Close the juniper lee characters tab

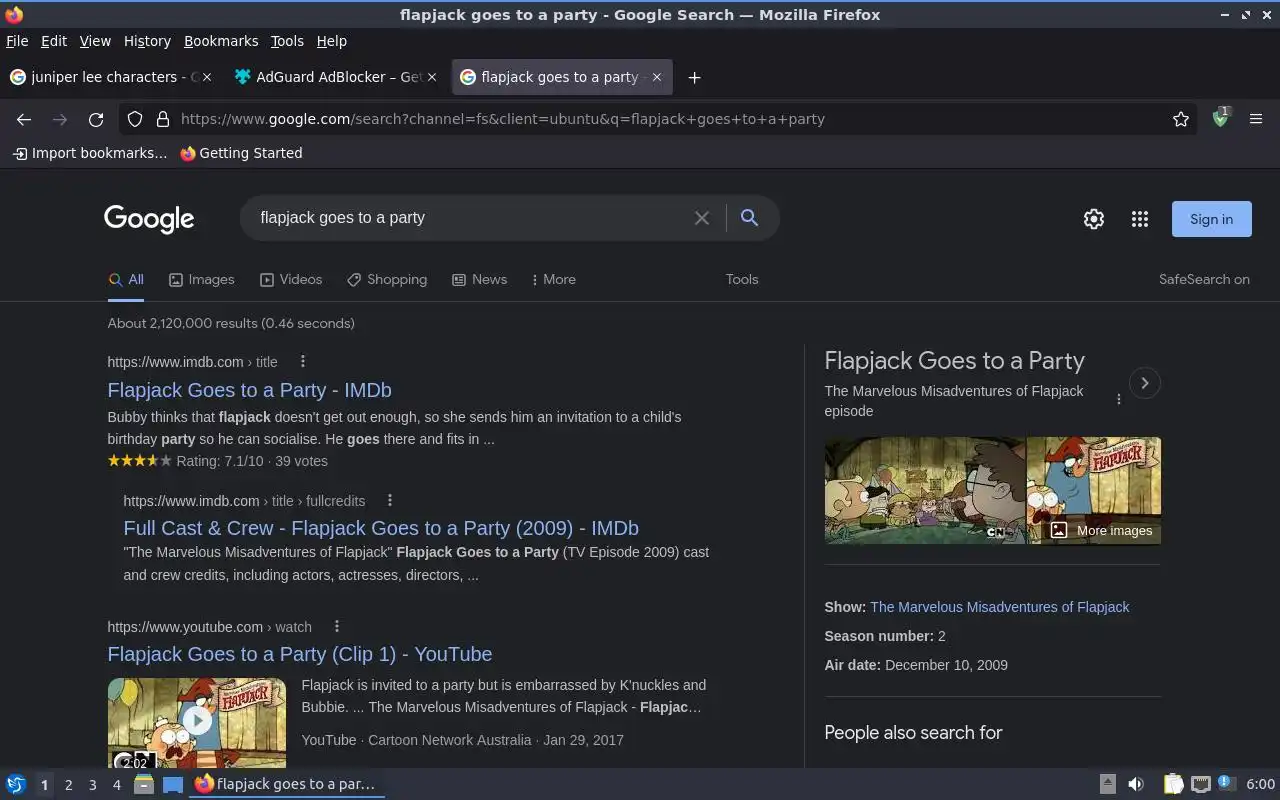pos(209,77)
